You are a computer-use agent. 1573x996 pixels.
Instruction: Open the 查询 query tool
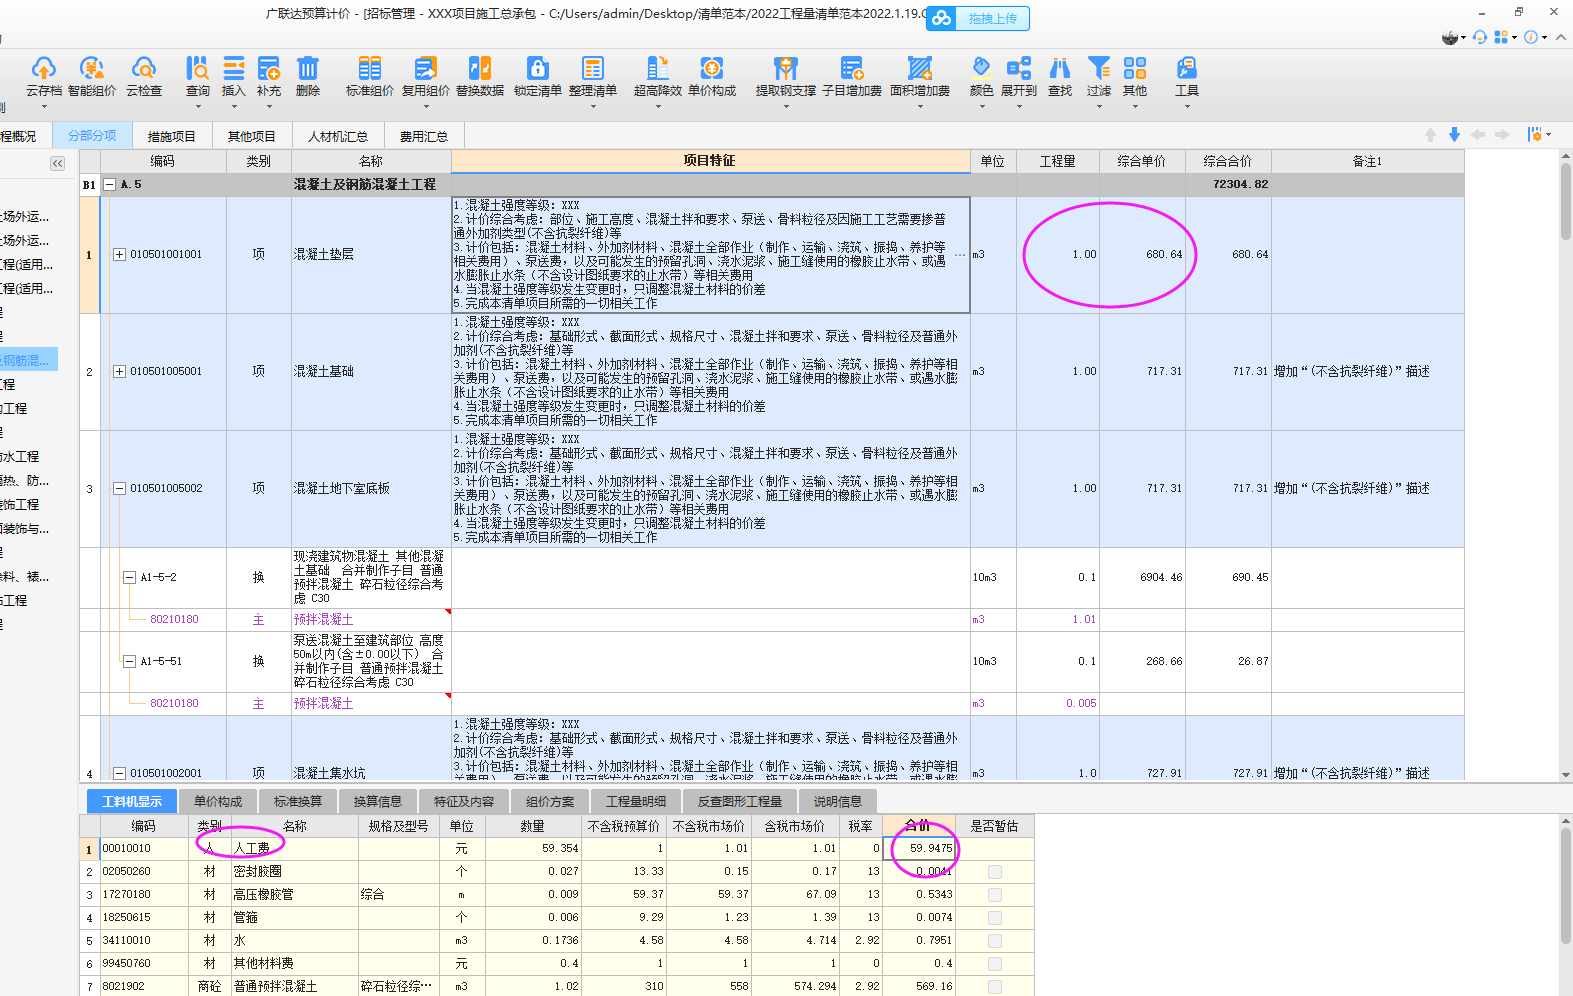pyautogui.click(x=198, y=76)
